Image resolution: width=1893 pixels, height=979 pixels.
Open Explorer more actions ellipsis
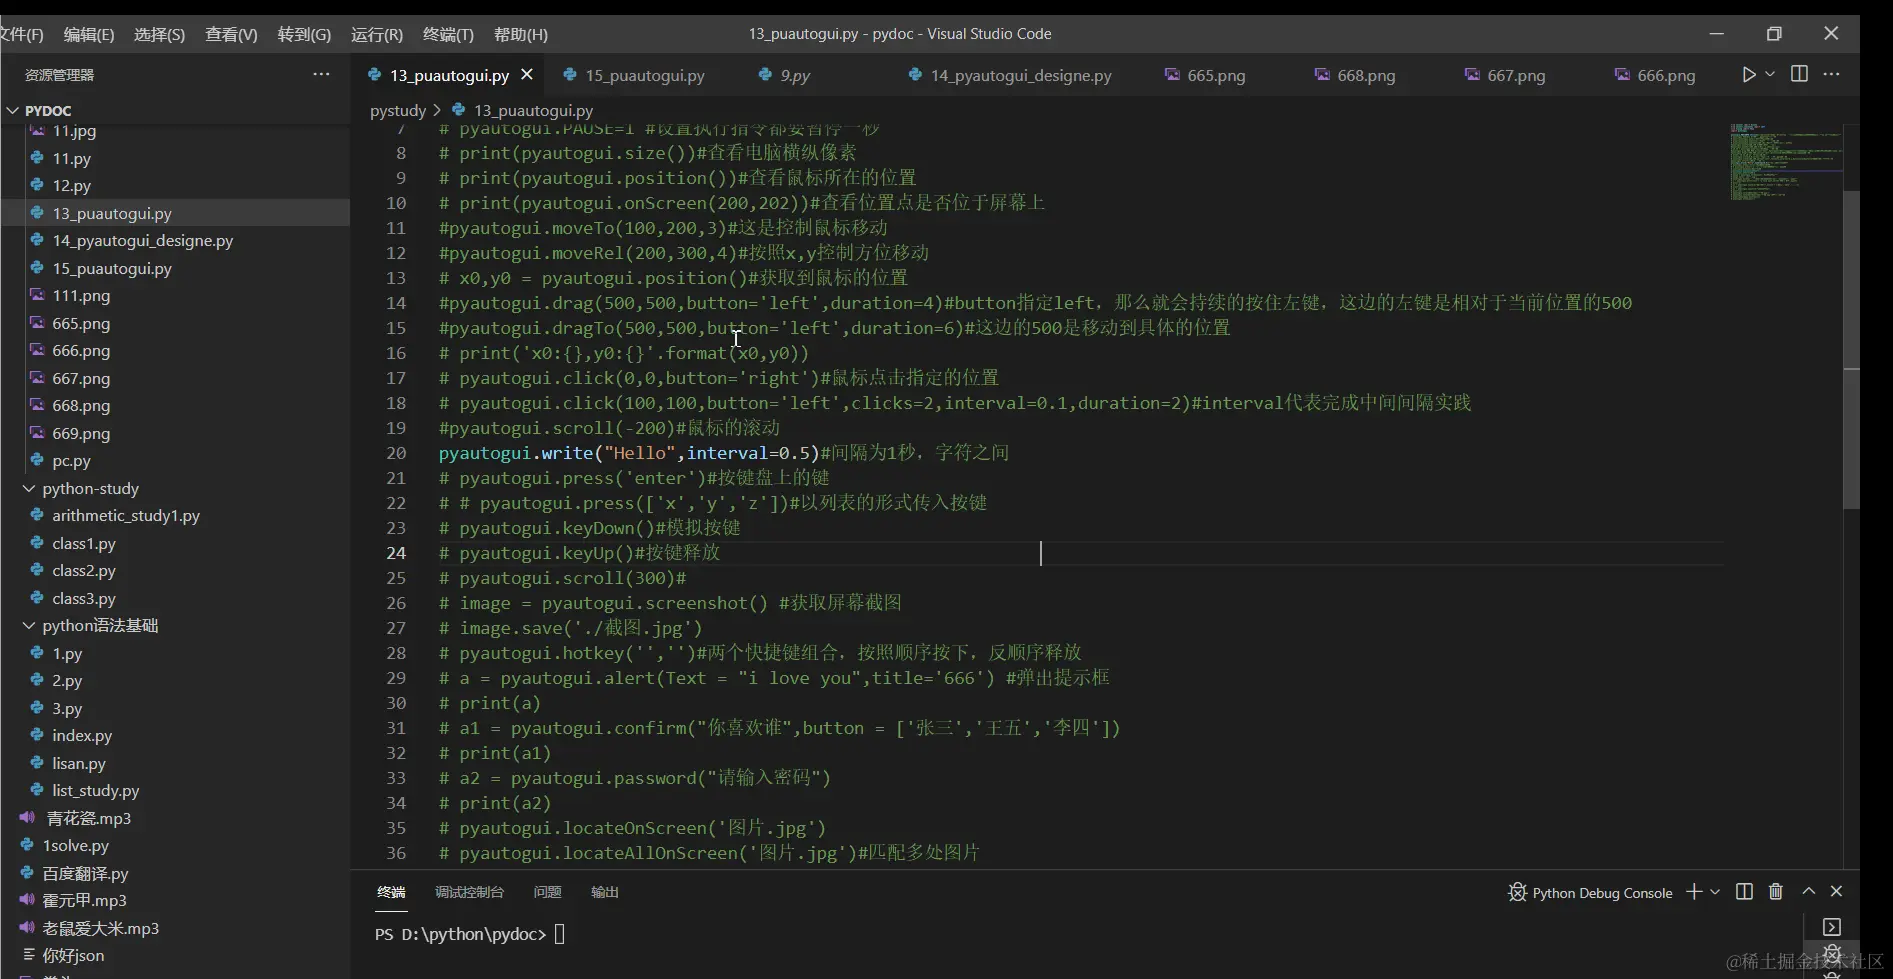point(321,74)
